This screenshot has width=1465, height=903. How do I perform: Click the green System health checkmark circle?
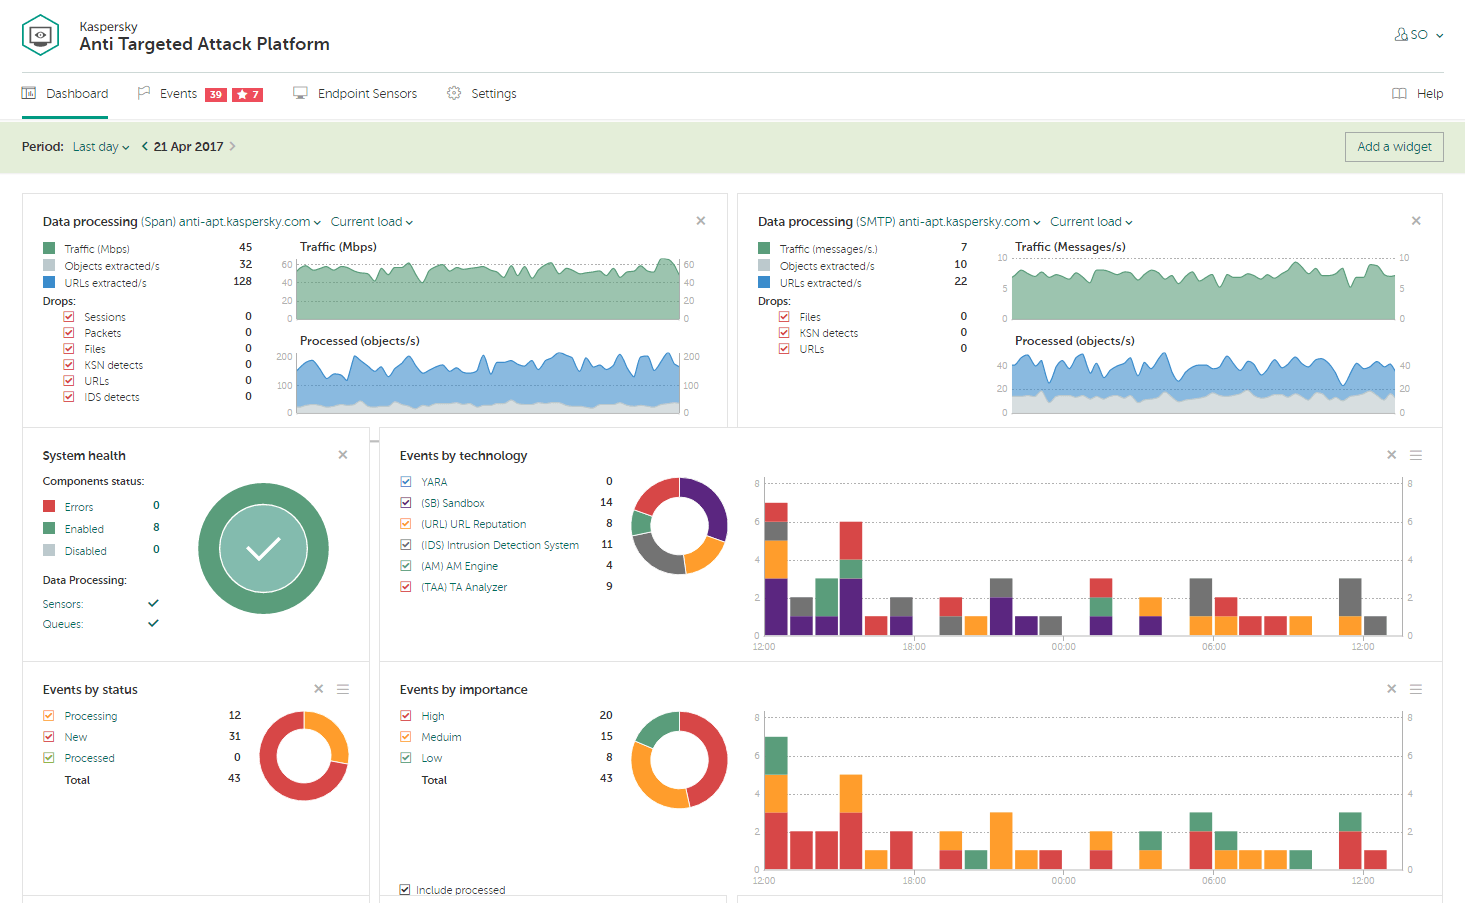pyautogui.click(x=263, y=549)
